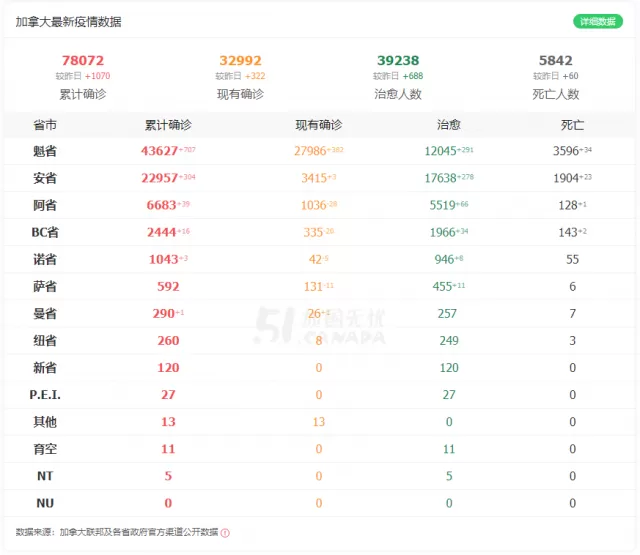This screenshot has width=640, height=555.
Task: Select the 萨省 row label
Action: click(45, 286)
